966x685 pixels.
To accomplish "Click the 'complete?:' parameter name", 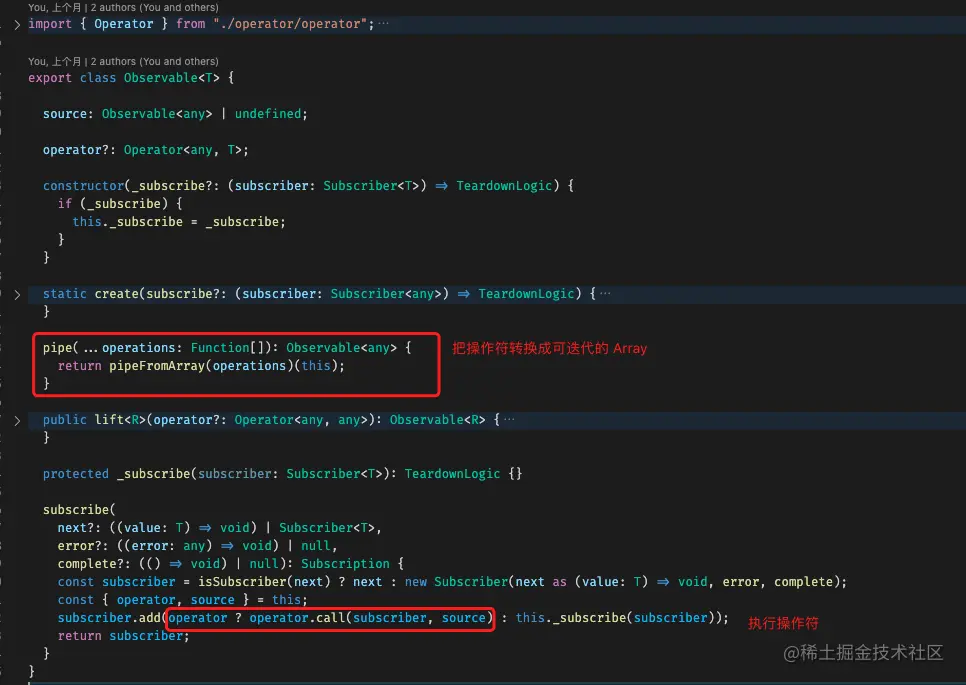I will pos(94,564).
